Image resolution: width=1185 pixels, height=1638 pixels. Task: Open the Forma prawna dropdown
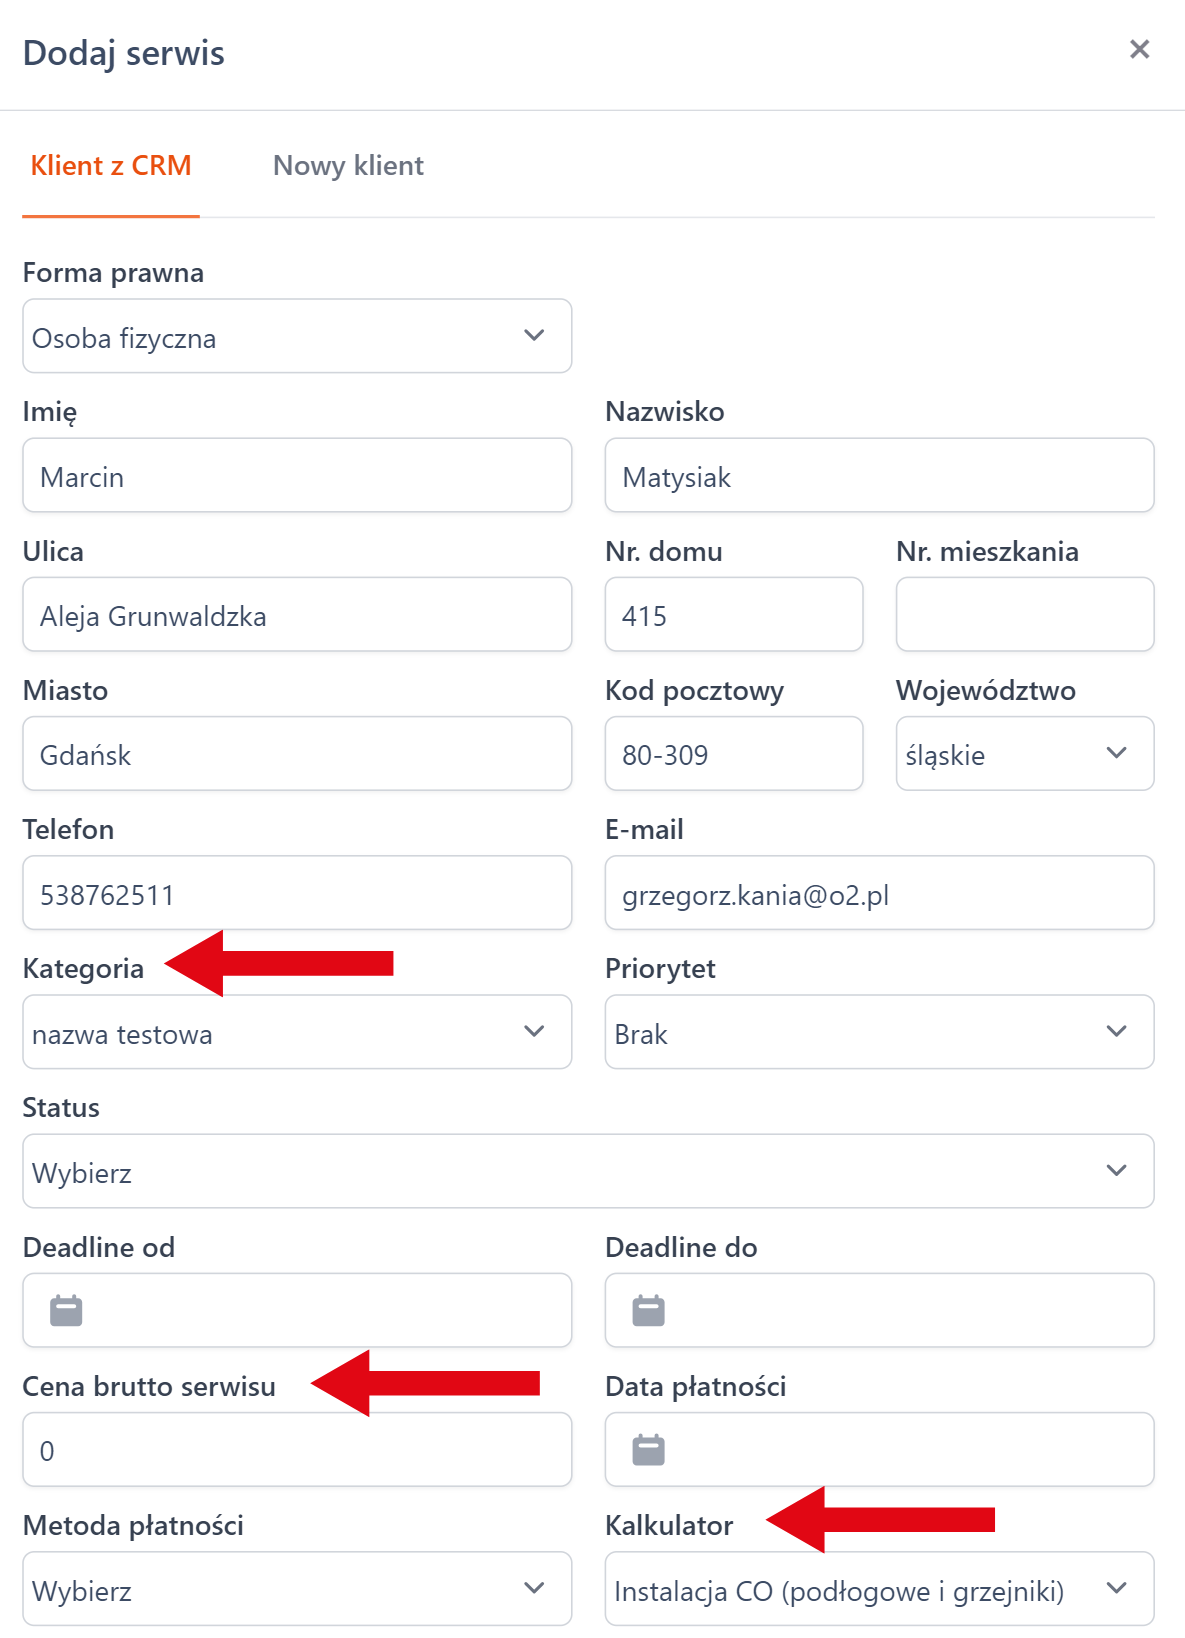(297, 337)
